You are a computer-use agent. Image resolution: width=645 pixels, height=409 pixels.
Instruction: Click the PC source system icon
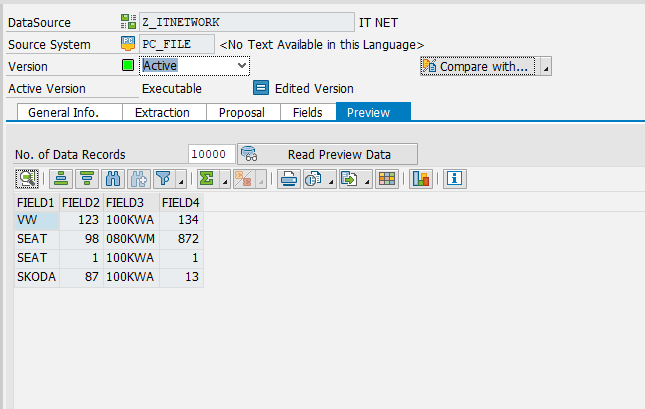(x=128, y=43)
